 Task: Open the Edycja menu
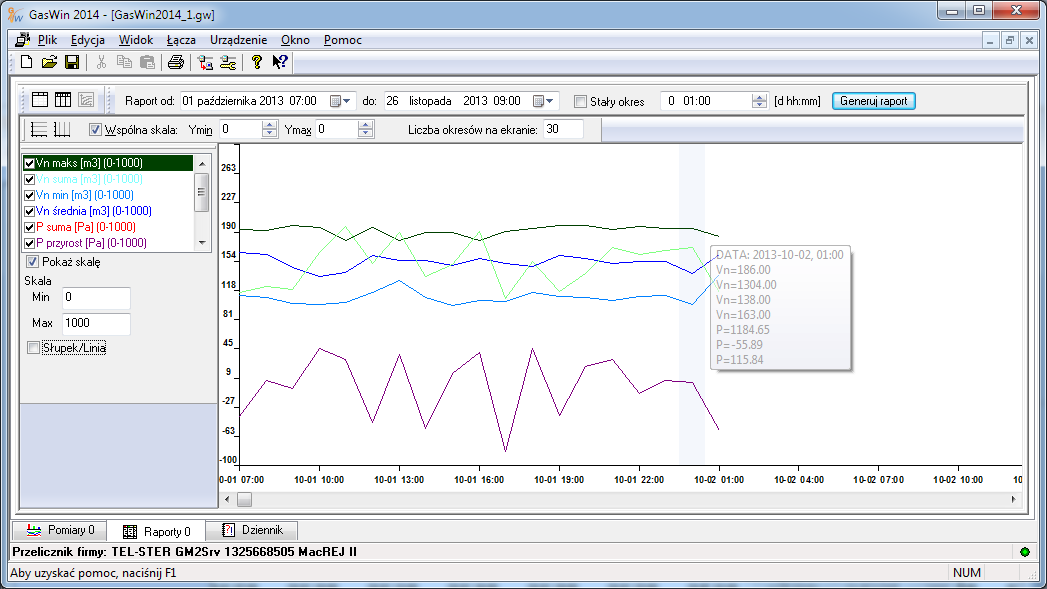(87, 40)
